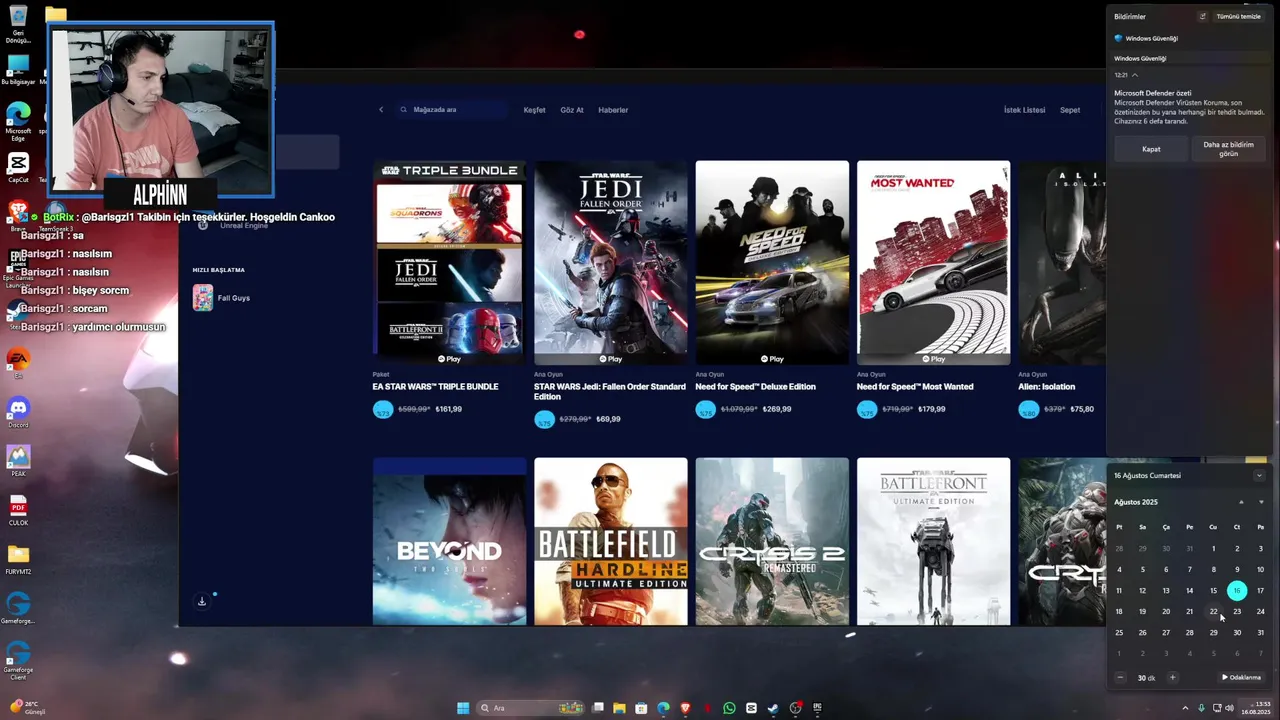The height and width of the screenshot is (720, 1280).
Task: Open the Göz At store tab
Action: [x=572, y=110]
